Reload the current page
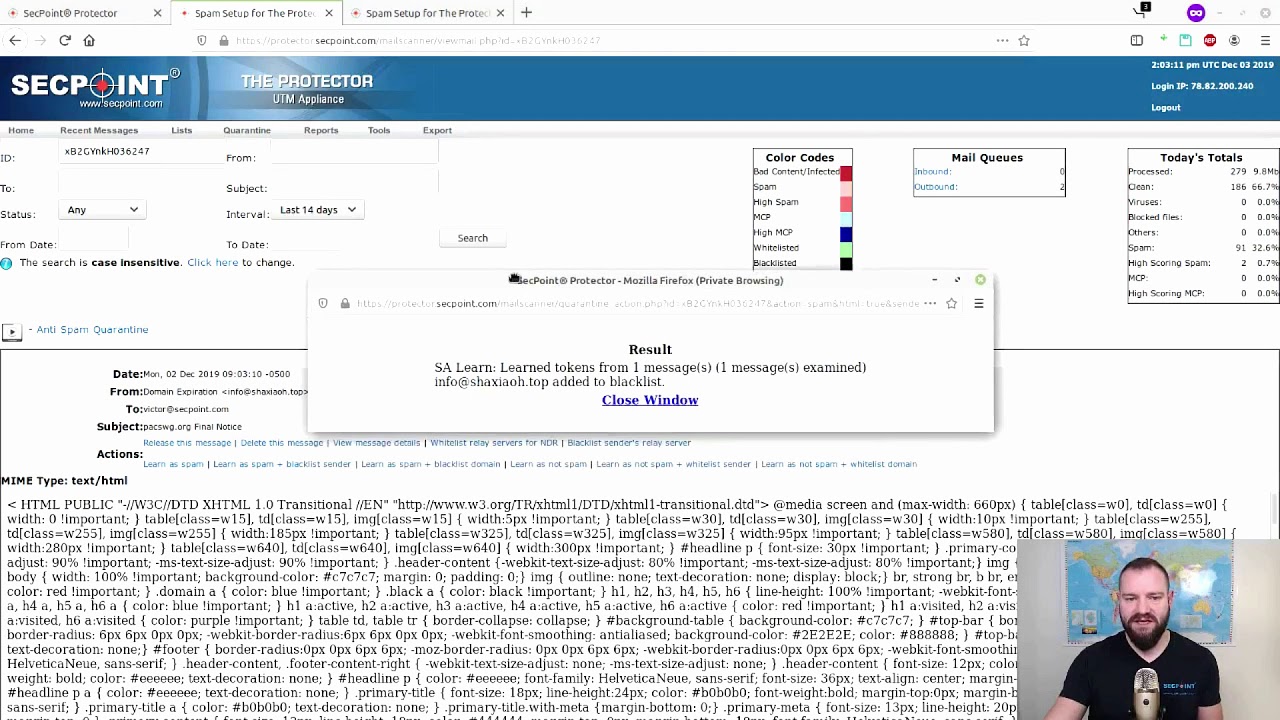The height and width of the screenshot is (720, 1280). click(x=65, y=40)
